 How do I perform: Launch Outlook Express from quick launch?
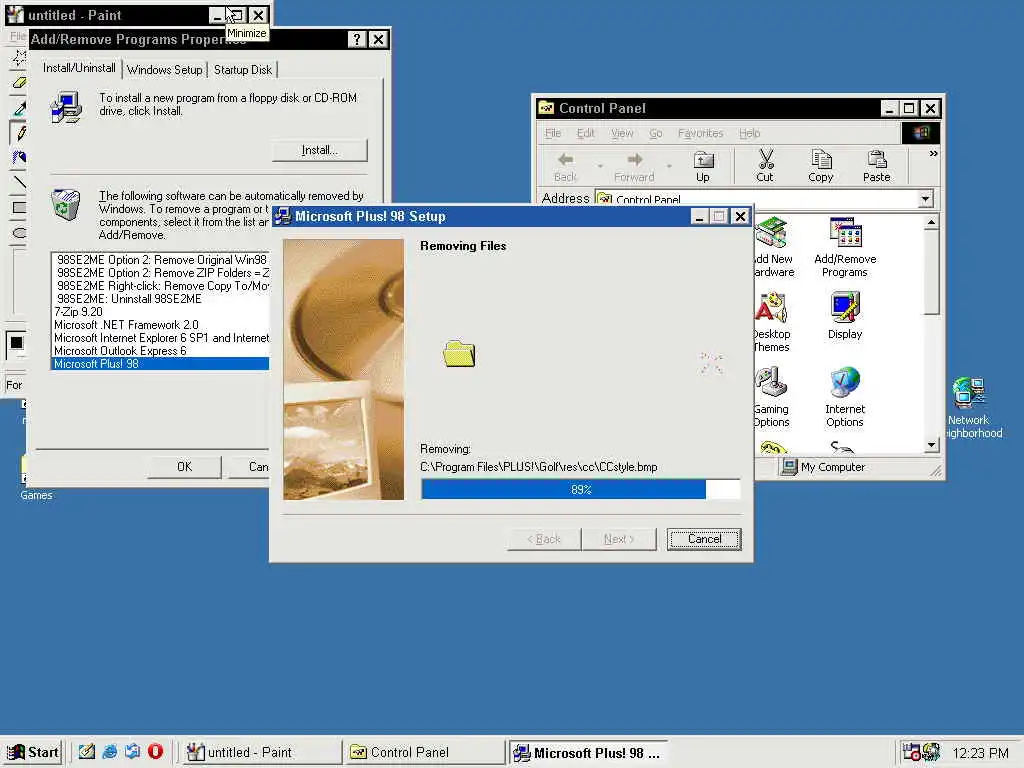[x=133, y=752]
